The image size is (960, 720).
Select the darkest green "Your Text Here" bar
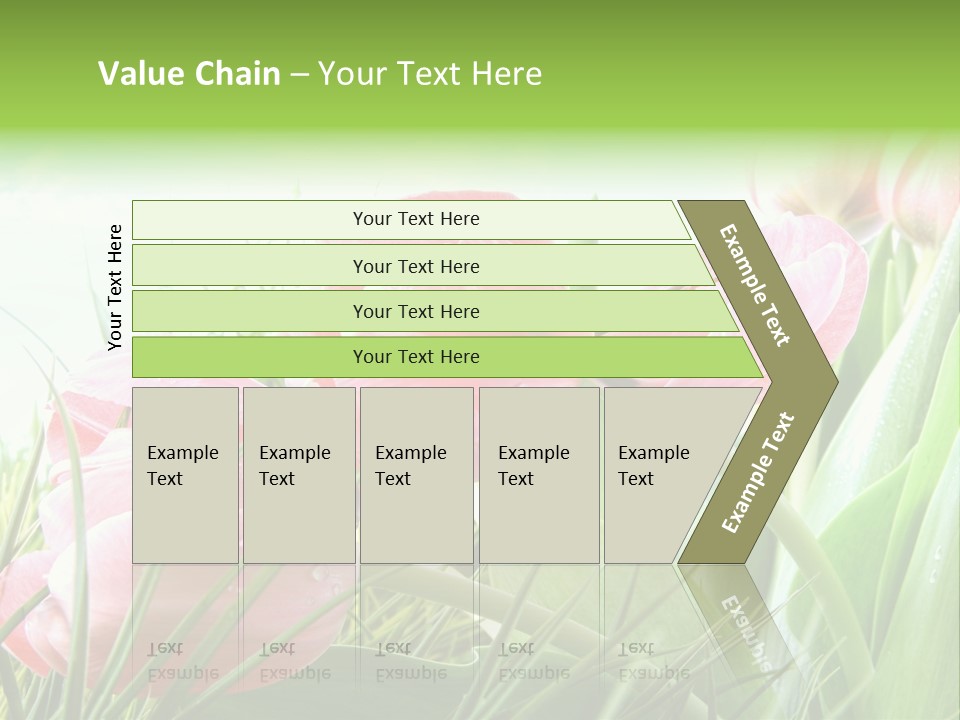415,357
